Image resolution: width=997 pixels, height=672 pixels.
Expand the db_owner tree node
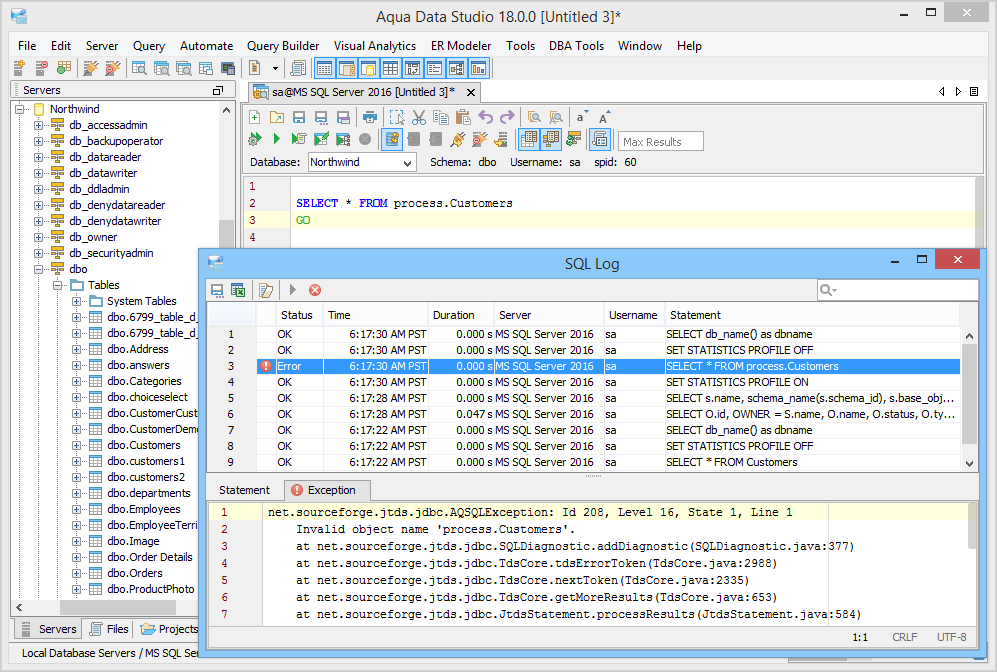tap(39, 237)
